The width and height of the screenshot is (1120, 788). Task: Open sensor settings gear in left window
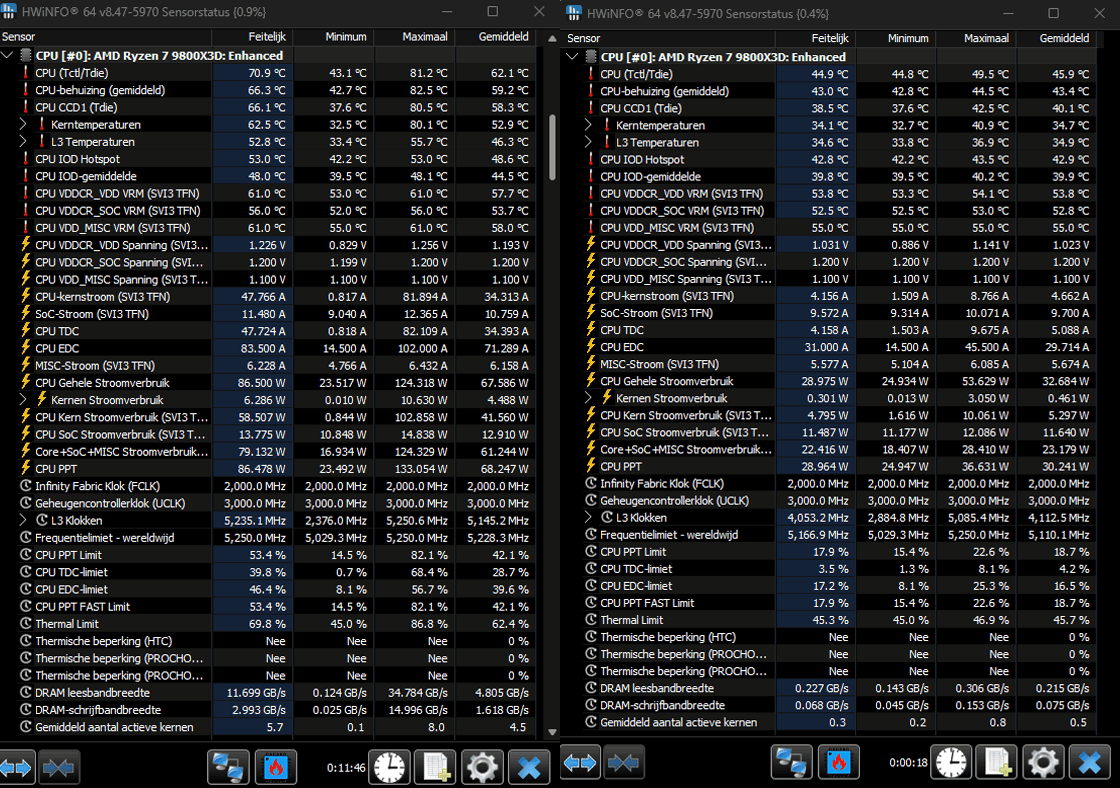pyautogui.click(x=482, y=768)
